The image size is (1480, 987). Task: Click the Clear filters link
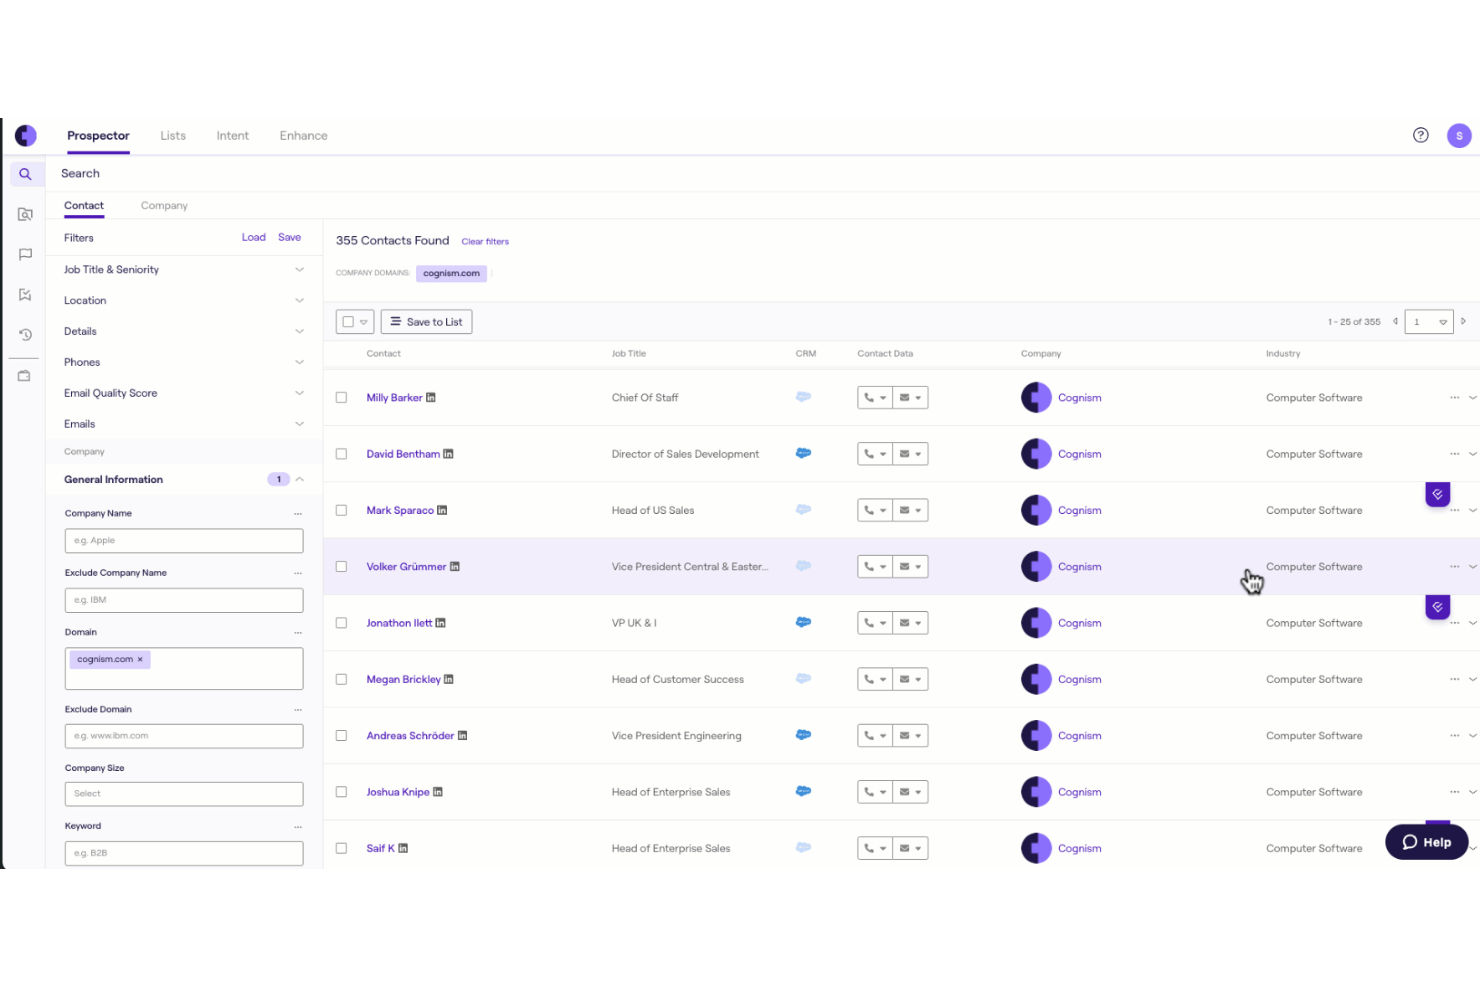pos(485,242)
